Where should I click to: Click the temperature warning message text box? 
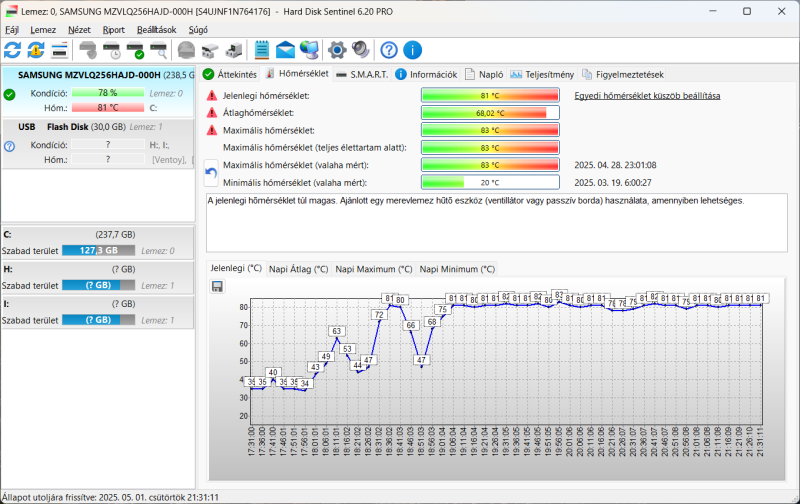point(496,222)
